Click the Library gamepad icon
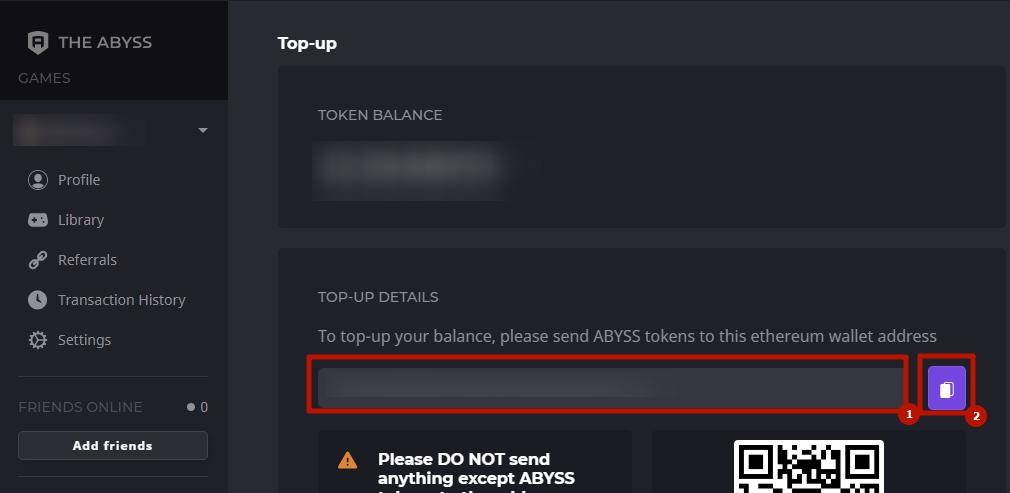This screenshot has height=493, width=1010. [x=38, y=220]
